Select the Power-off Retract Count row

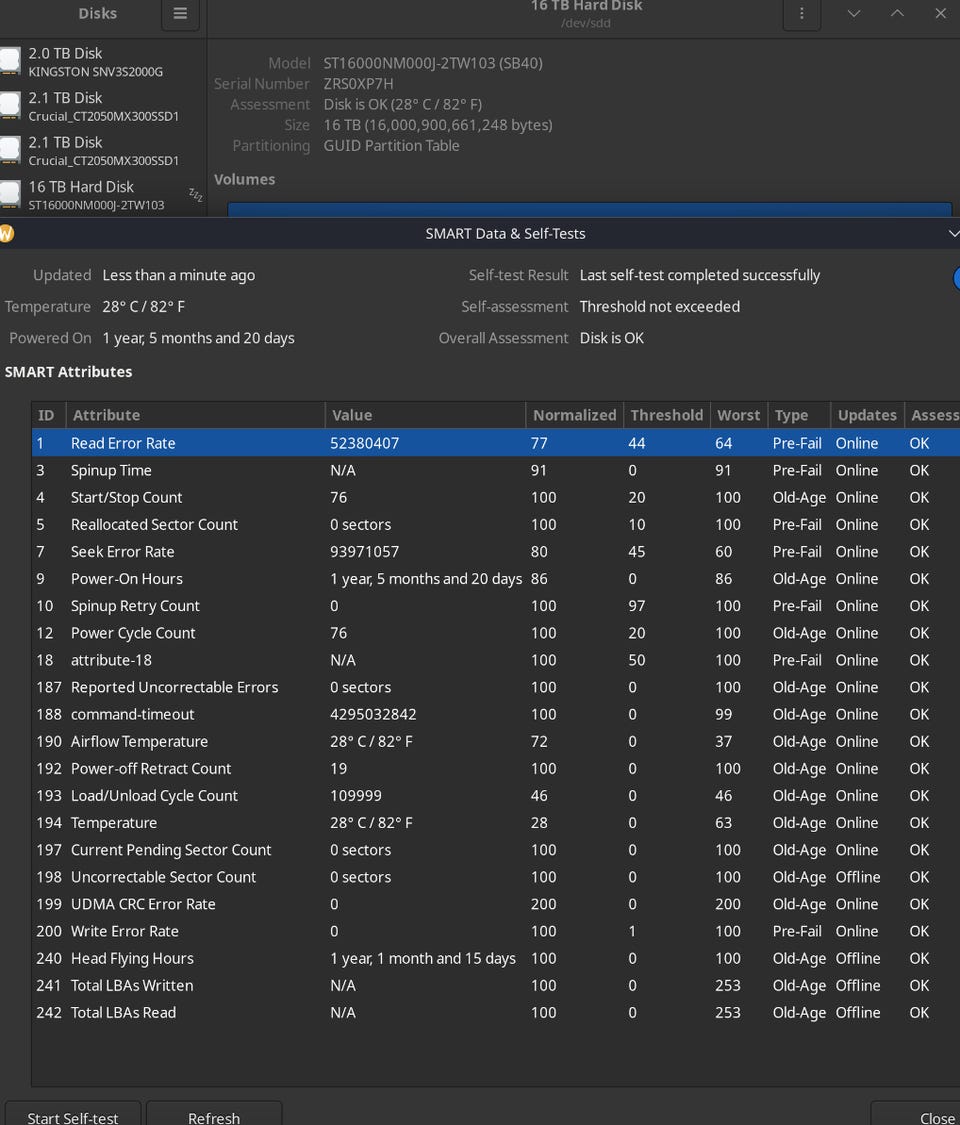click(x=496, y=768)
